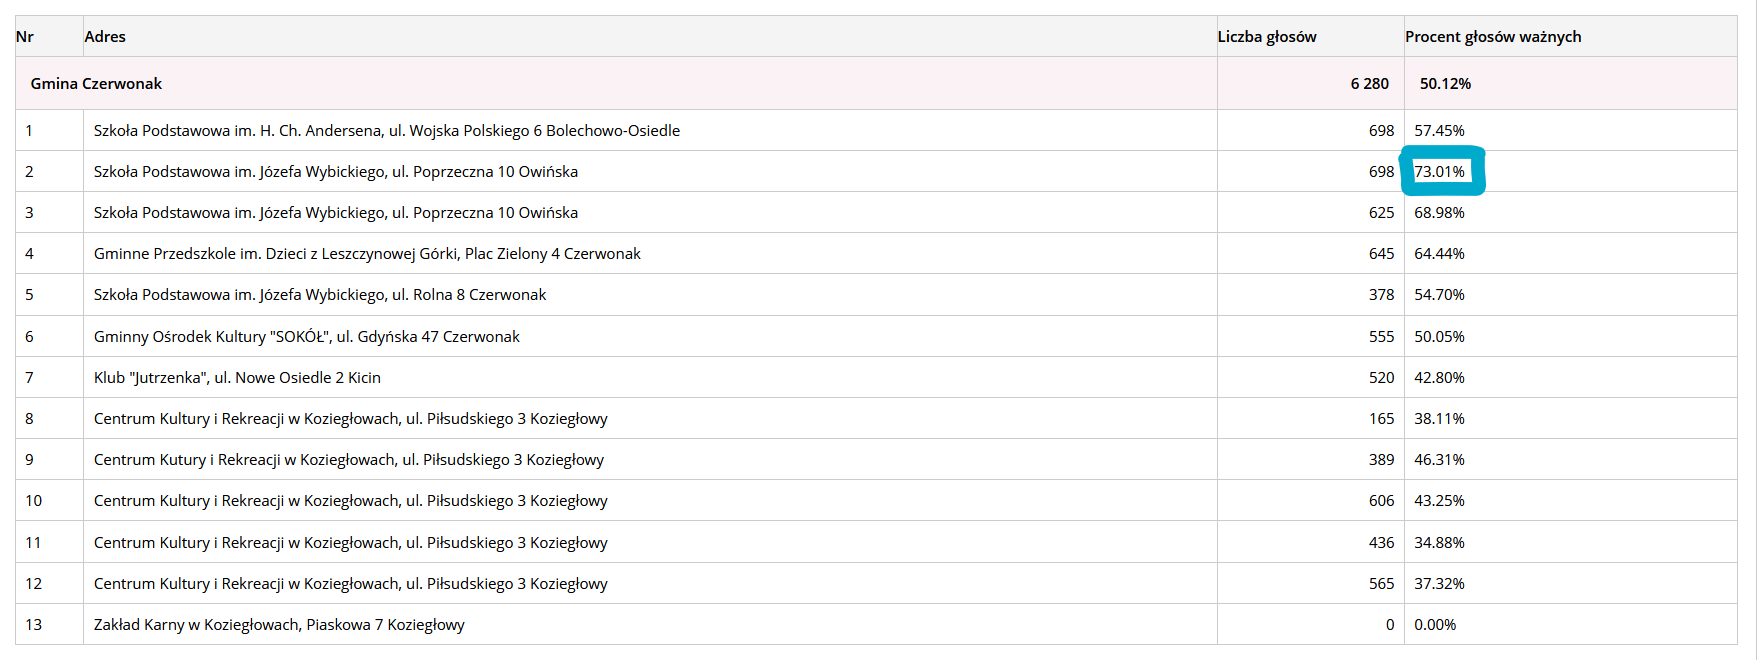Select the Owińska address in row 2
The height and width of the screenshot is (660, 1757).
336,172
